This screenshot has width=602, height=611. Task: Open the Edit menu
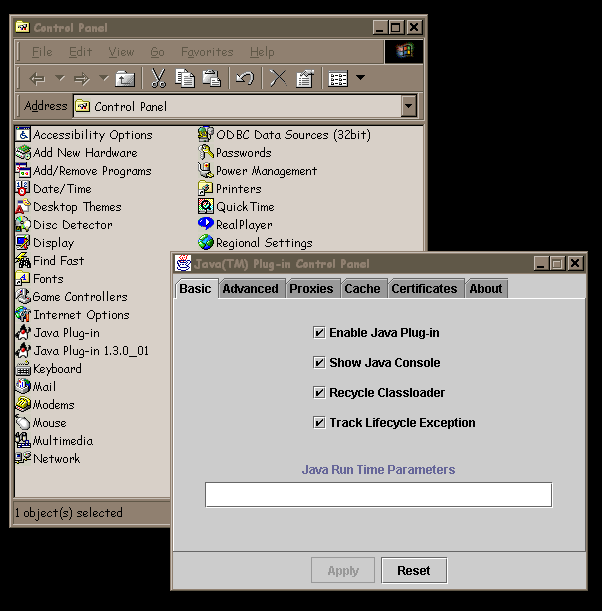click(x=80, y=52)
